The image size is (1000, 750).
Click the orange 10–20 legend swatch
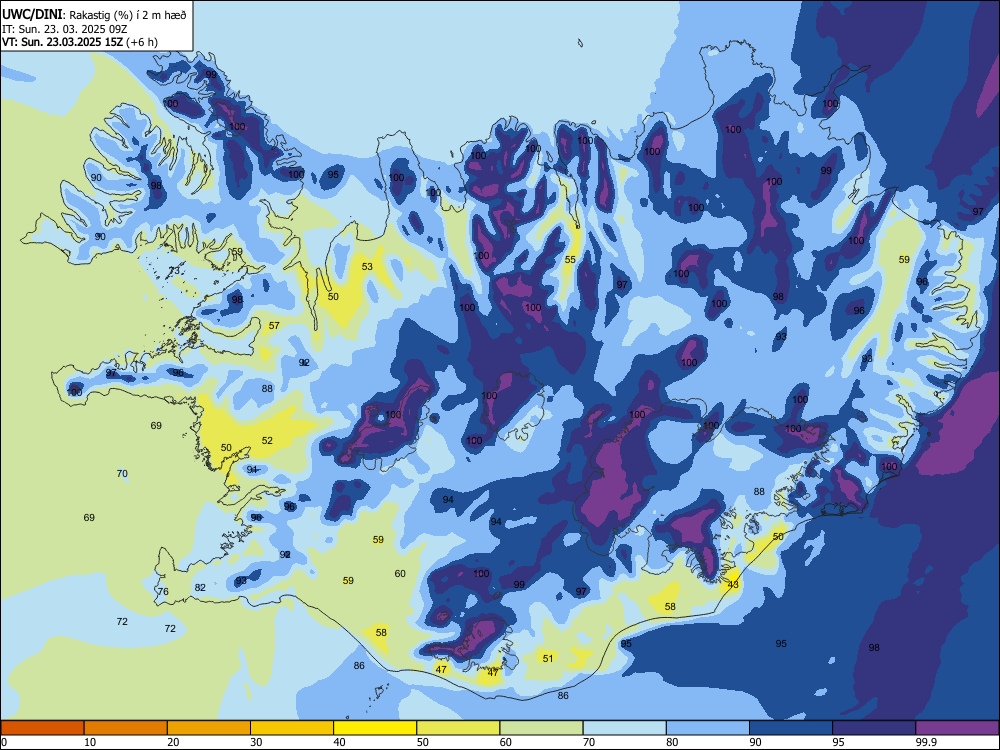tap(126, 728)
